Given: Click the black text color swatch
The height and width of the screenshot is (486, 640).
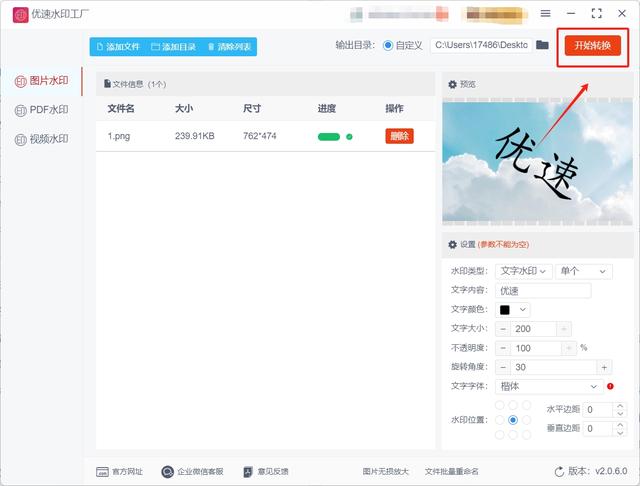Looking at the screenshot, I should pos(505,310).
